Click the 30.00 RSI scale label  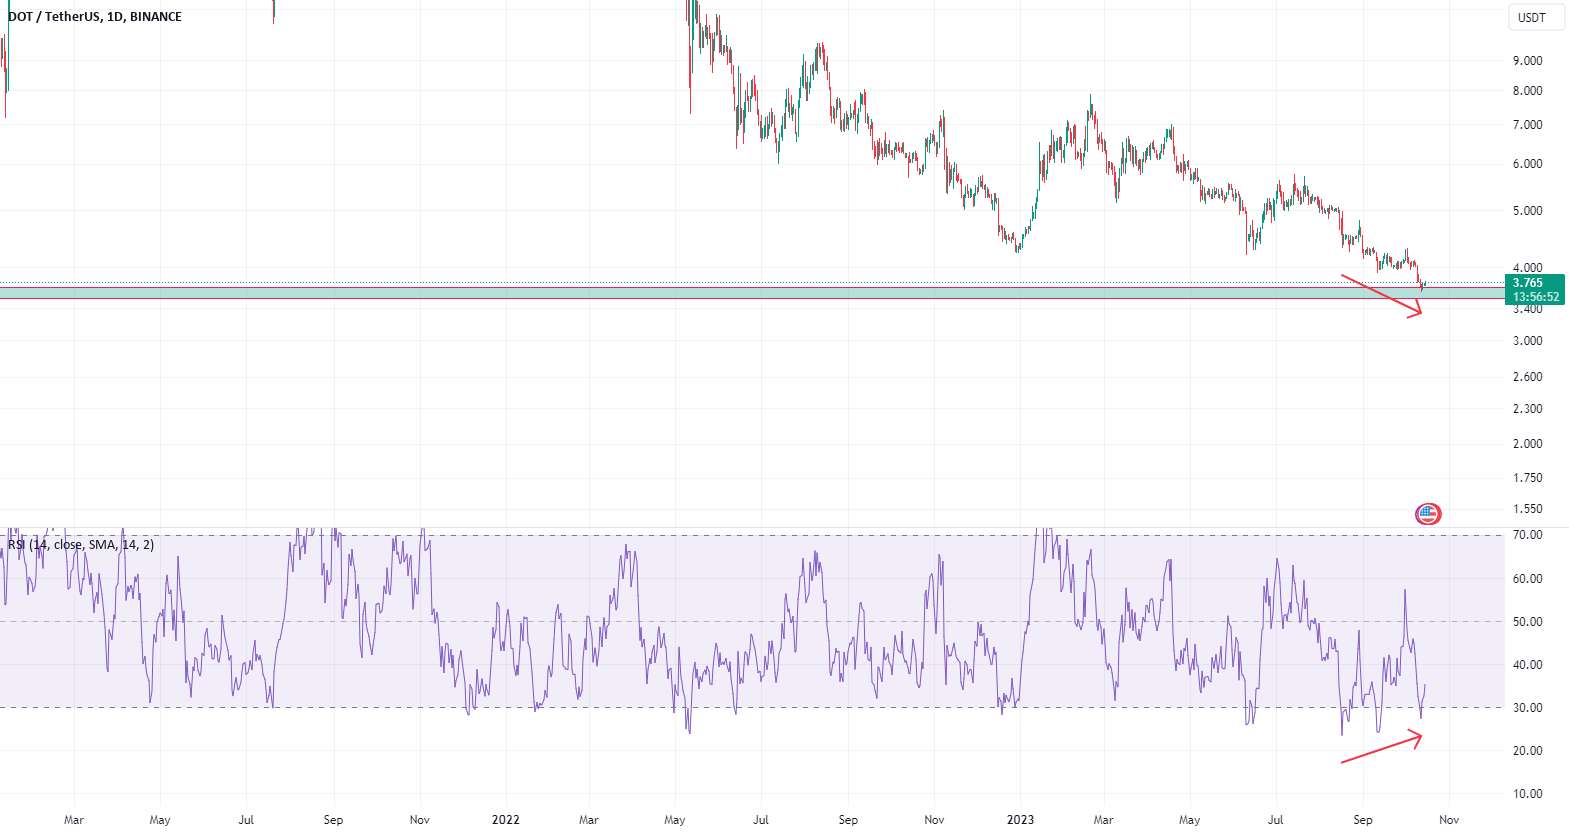pos(1527,708)
